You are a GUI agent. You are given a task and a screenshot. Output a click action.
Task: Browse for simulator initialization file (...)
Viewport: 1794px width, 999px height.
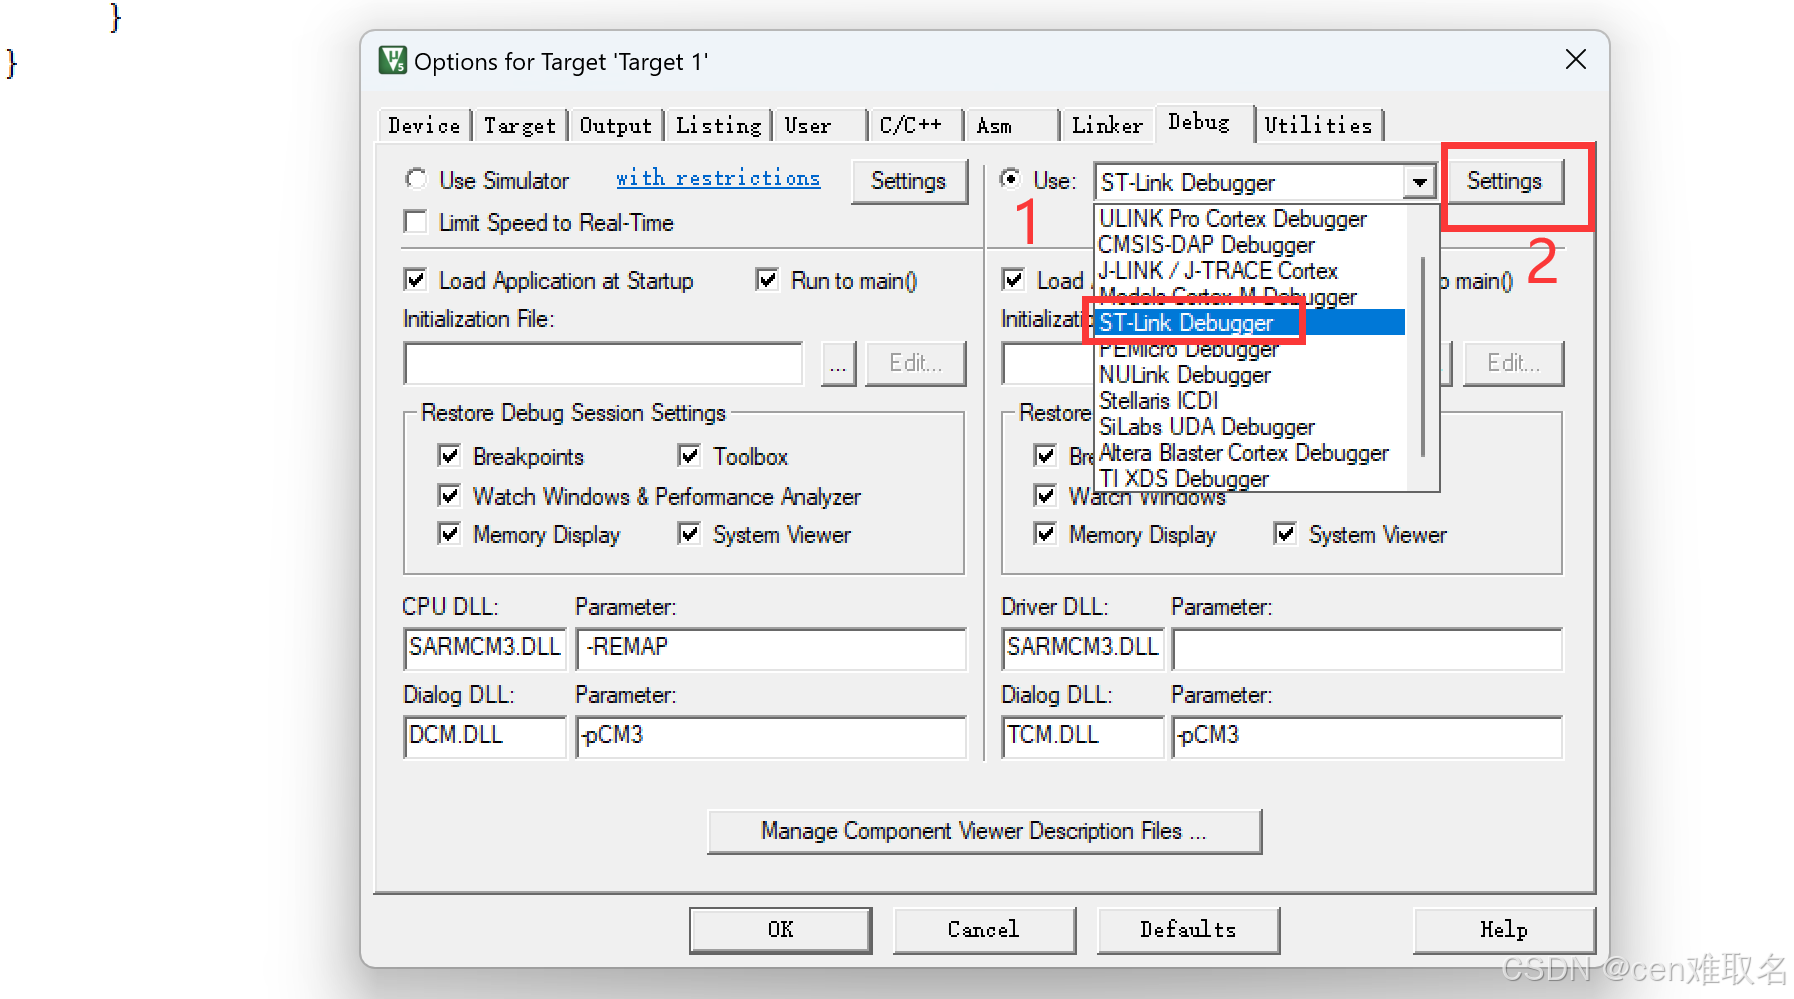(838, 363)
